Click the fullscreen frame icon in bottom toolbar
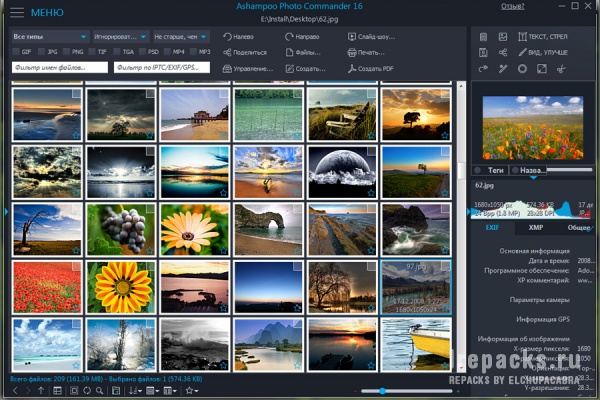Screen dimensions: 600x400 tap(74, 390)
